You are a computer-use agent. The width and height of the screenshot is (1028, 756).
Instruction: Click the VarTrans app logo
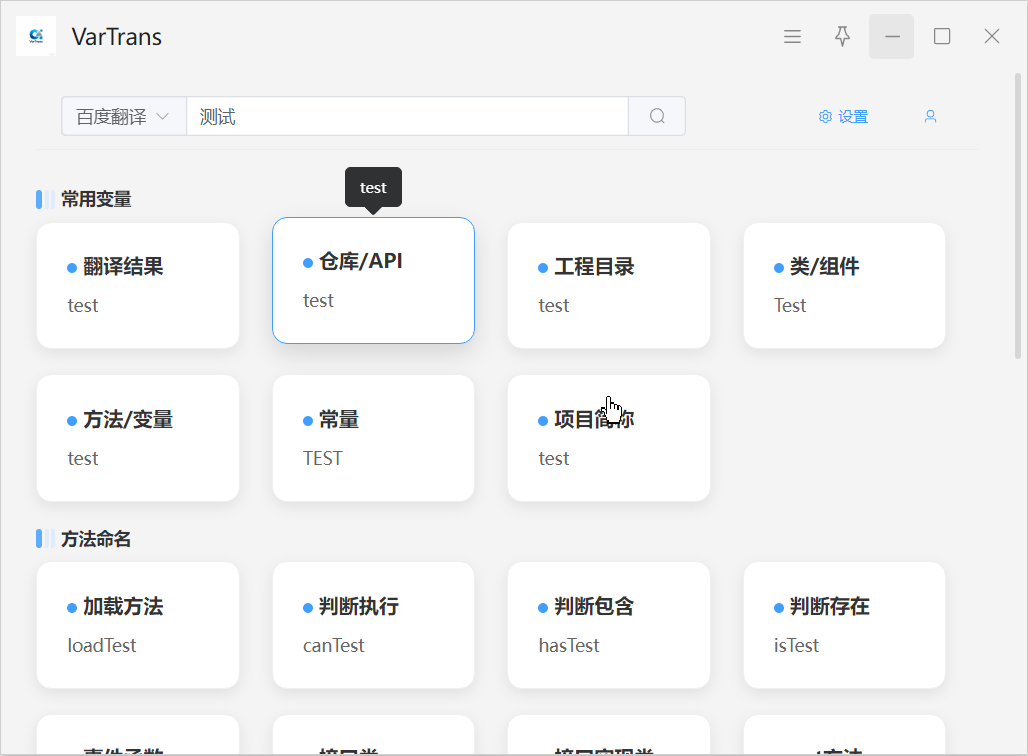(36, 37)
